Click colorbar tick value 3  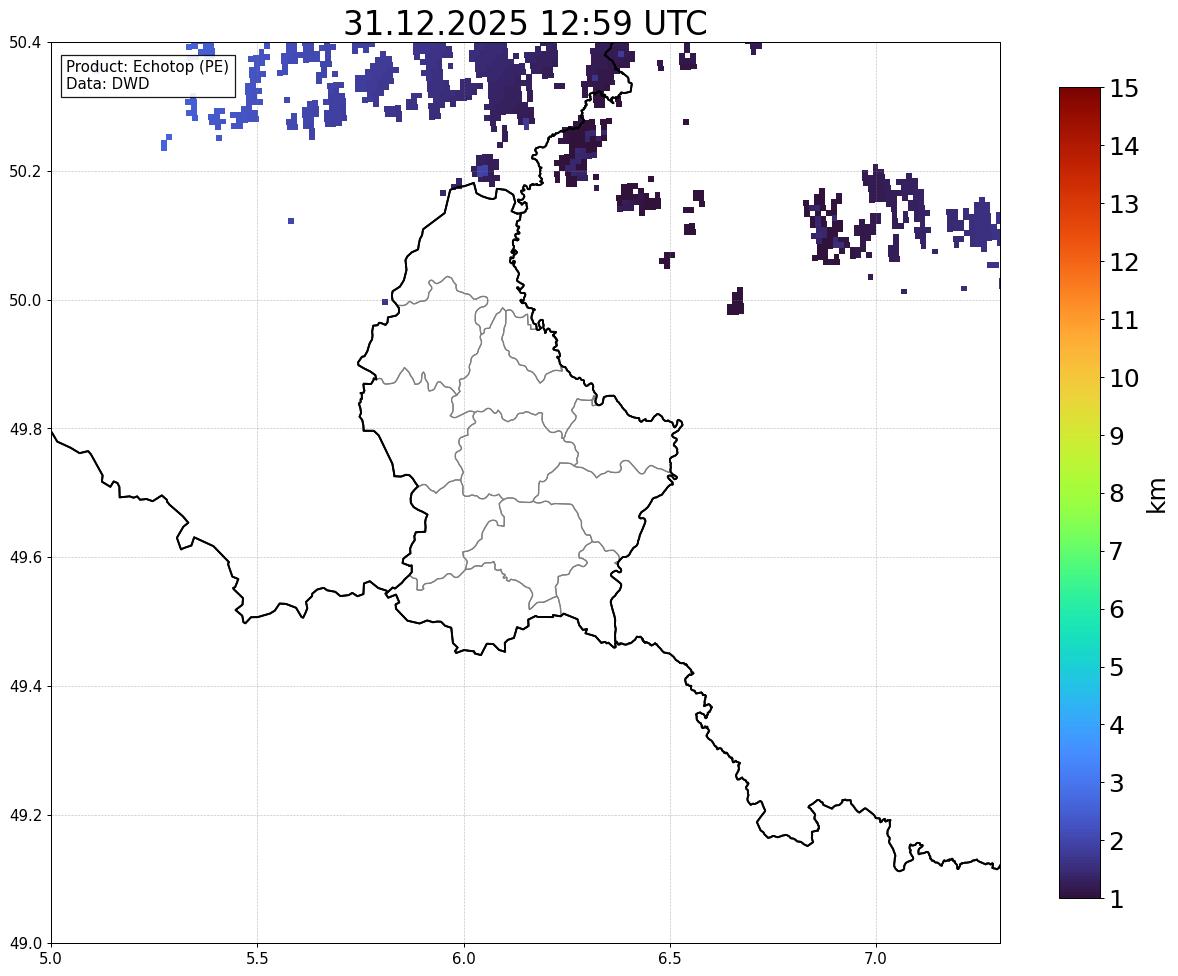click(x=1117, y=783)
